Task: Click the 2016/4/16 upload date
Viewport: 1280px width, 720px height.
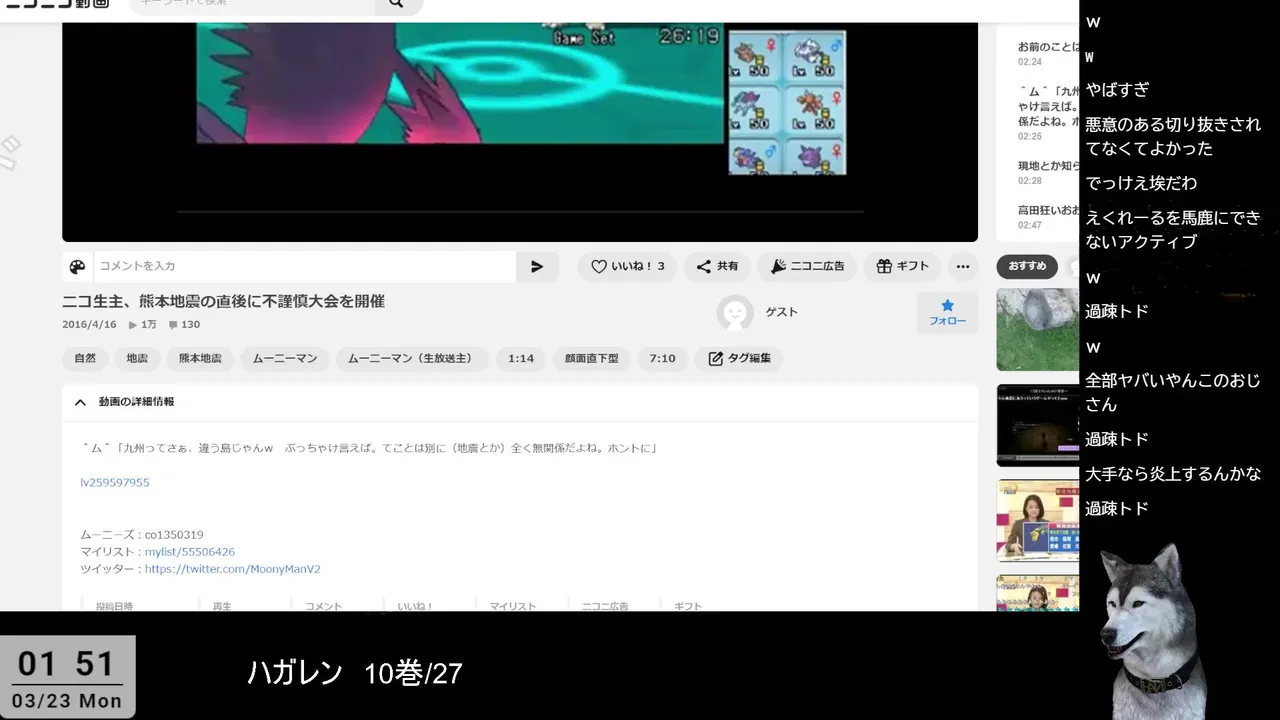Action: tap(89, 325)
